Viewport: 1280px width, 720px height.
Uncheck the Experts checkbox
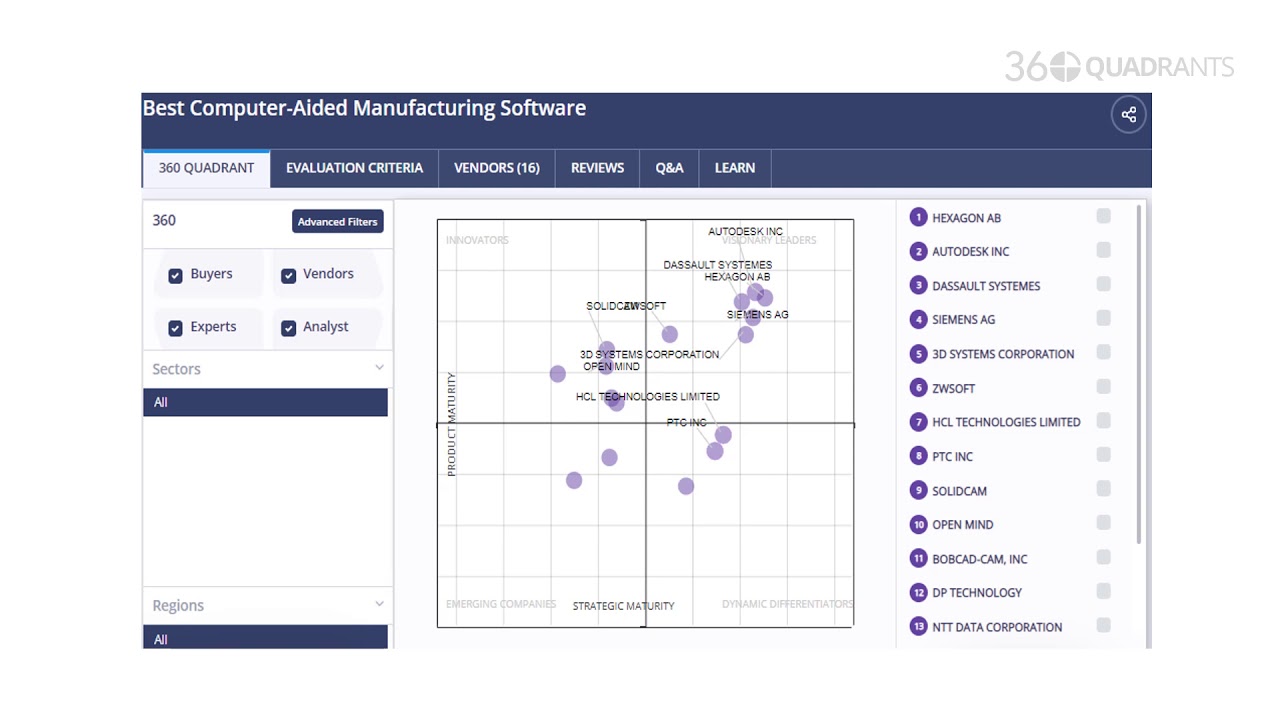point(175,328)
